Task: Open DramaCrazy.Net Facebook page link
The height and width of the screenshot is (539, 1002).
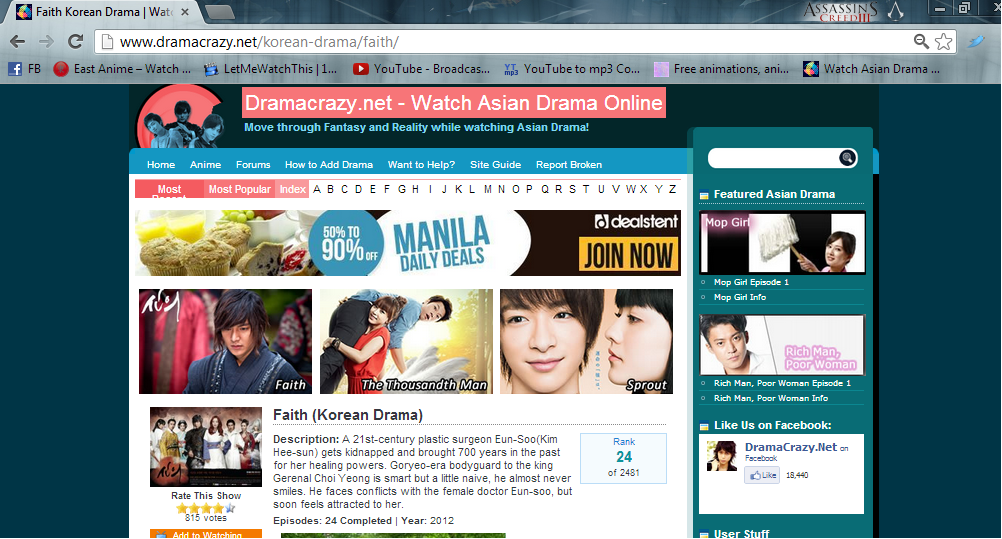Action: [x=790, y=447]
